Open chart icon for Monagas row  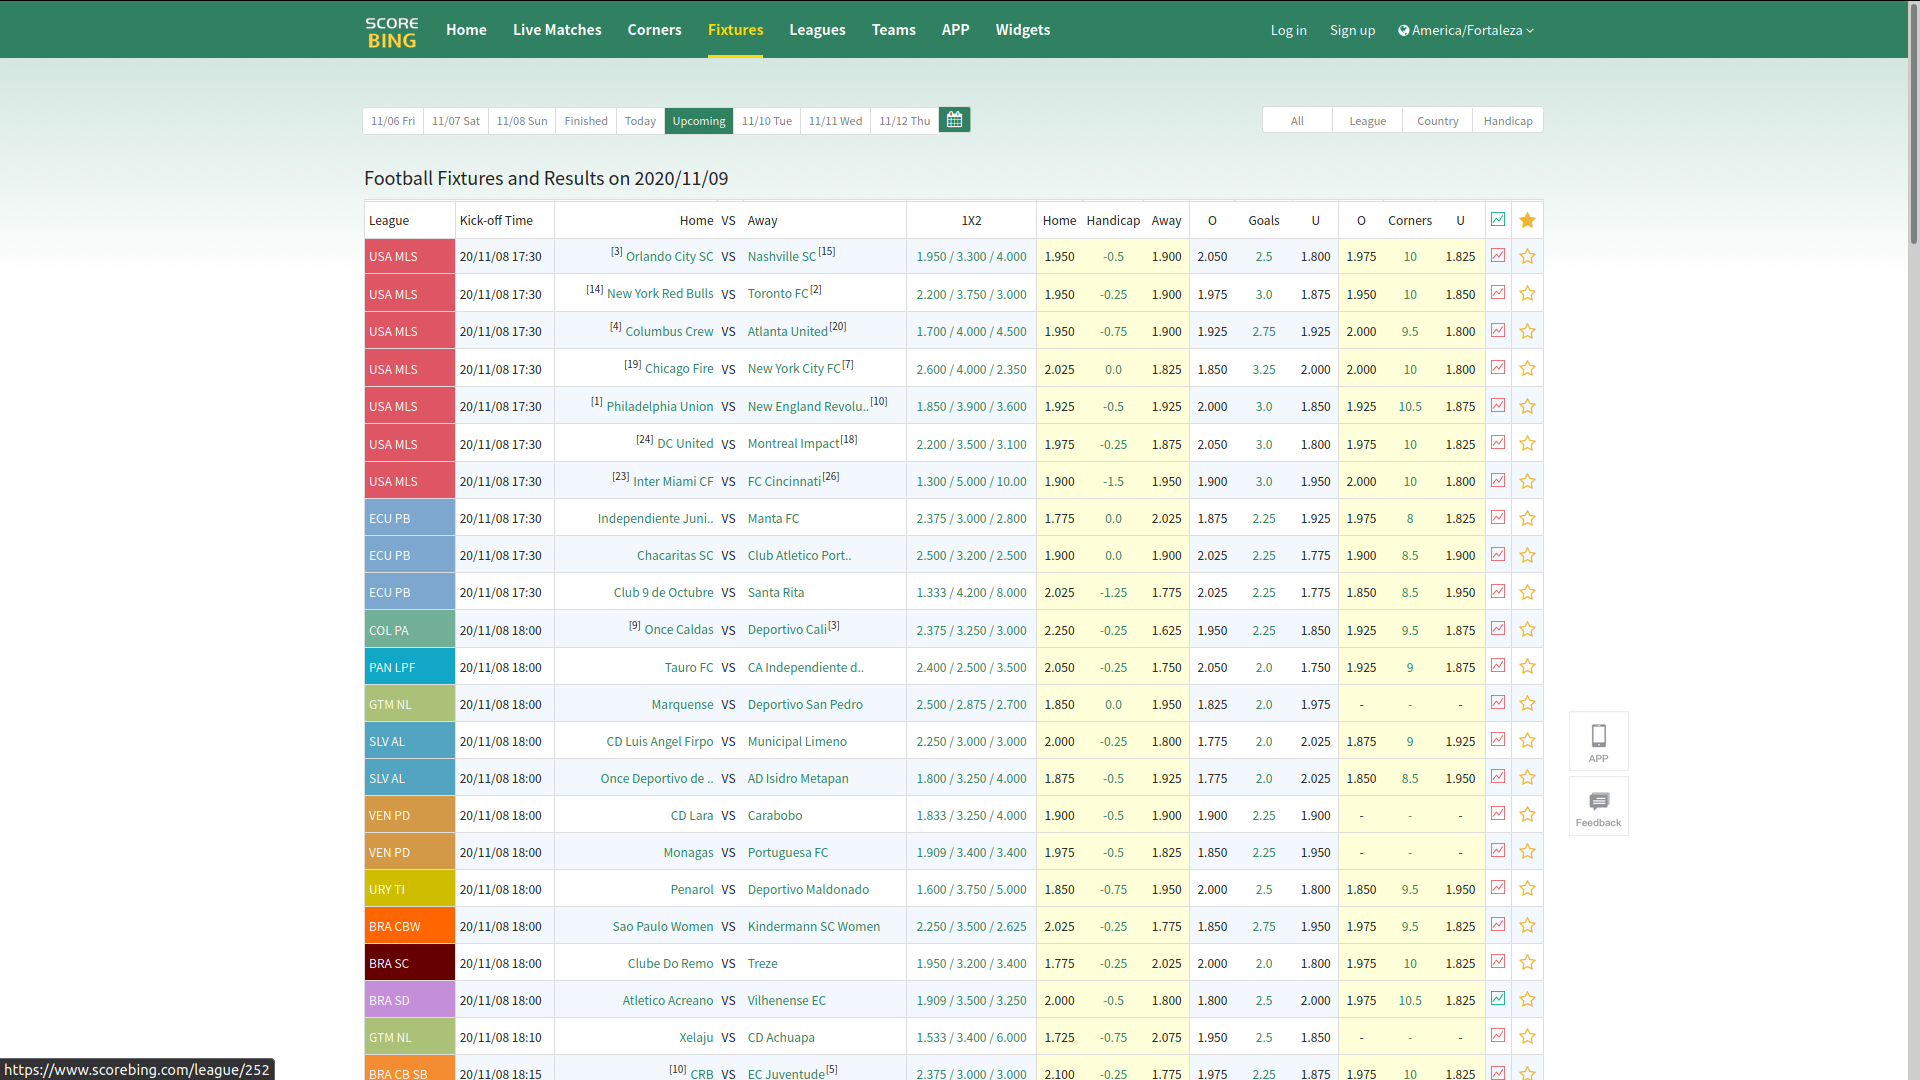[x=1498, y=850]
